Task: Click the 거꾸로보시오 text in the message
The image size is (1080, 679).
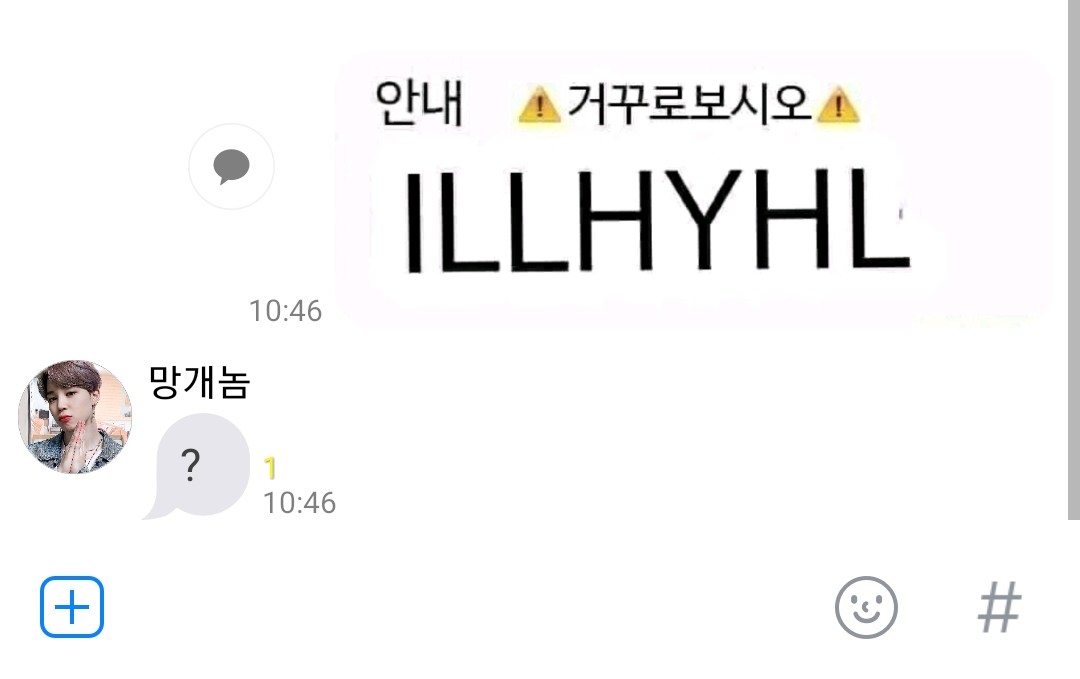Action: (x=687, y=105)
